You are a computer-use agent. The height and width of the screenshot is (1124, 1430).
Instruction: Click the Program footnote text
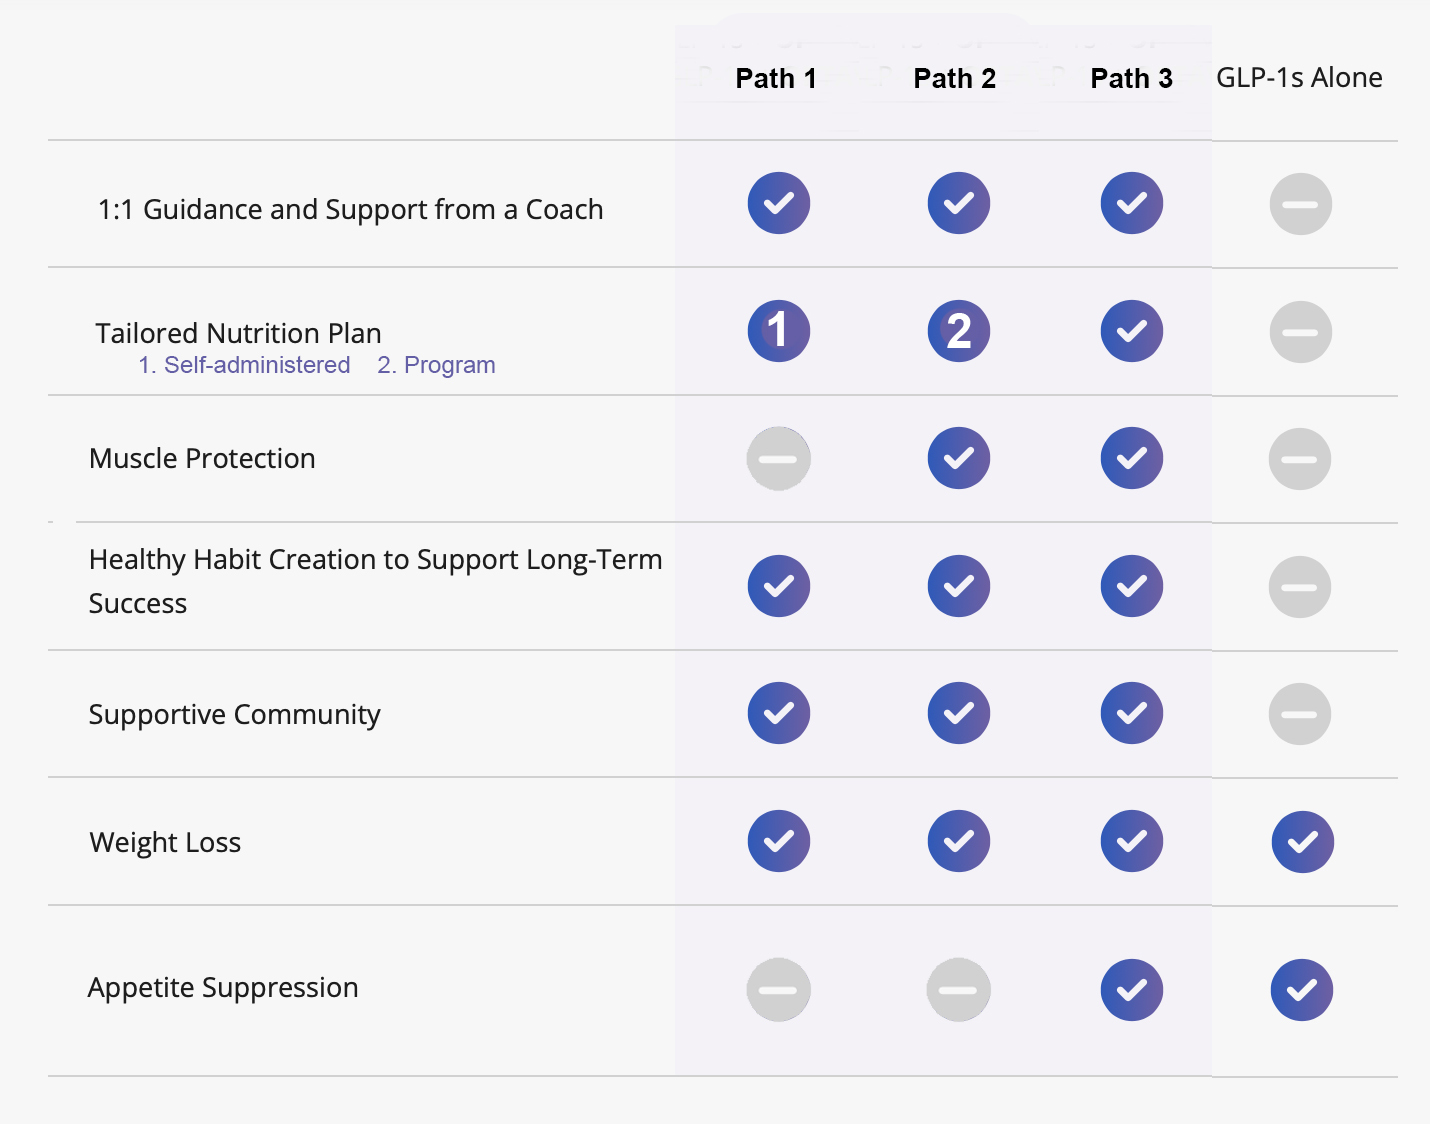(436, 365)
